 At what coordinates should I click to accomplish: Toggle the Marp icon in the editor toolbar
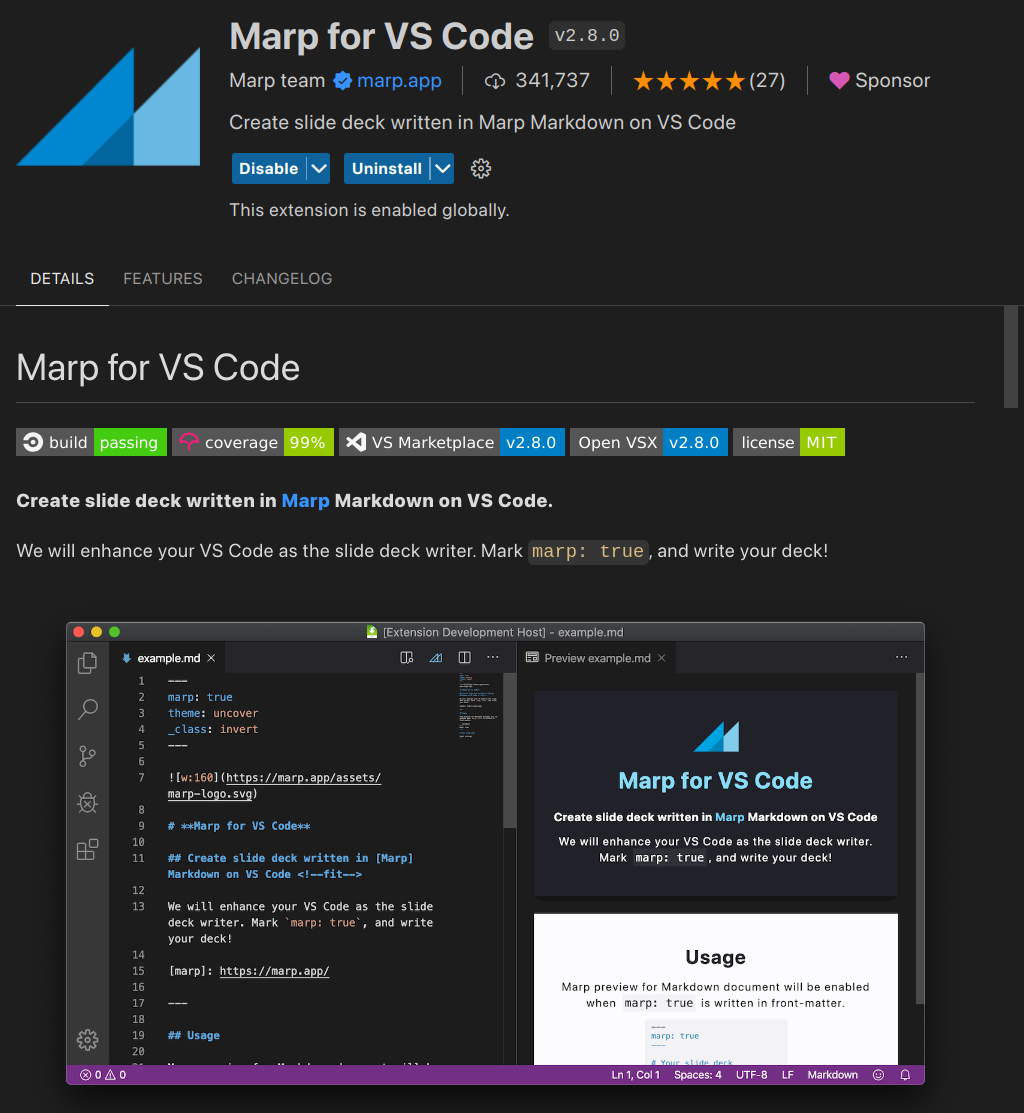(x=434, y=657)
